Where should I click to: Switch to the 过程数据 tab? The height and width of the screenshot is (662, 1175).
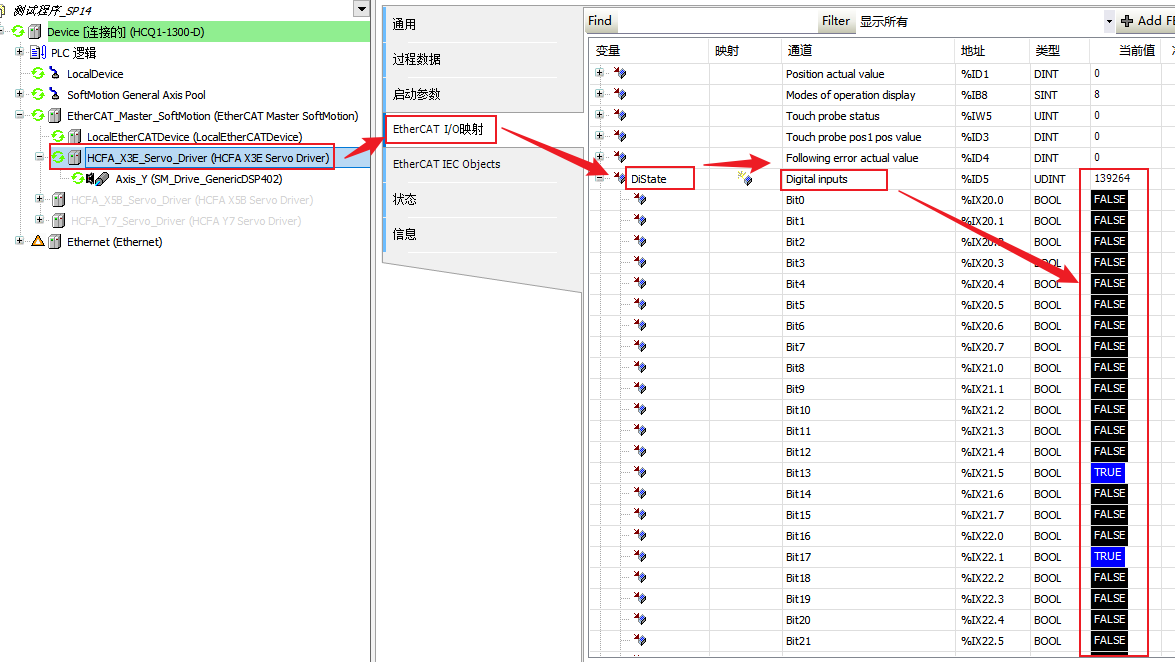pyautogui.click(x=417, y=60)
